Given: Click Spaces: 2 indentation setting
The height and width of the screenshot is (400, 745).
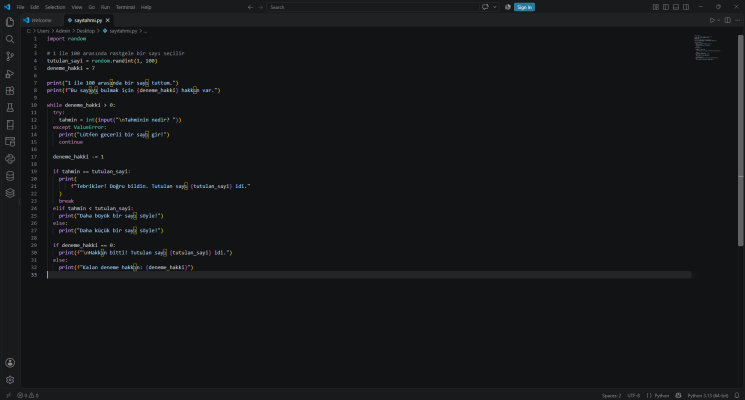Looking at the screenshot, I should [611, 395].
